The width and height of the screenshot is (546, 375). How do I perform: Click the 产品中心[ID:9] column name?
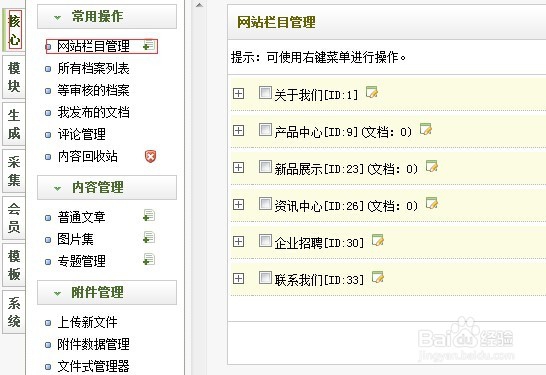pos(316,132)
